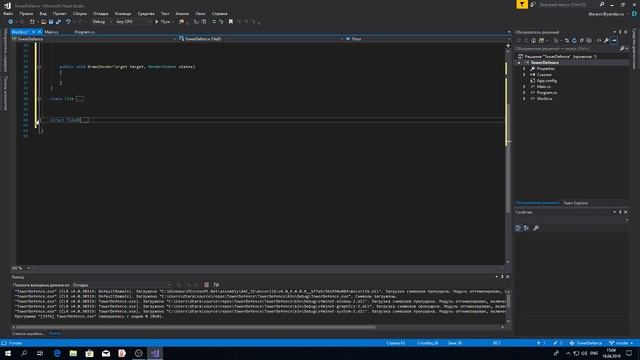Open the Справка menu
The width and height of the screenshot is (640, 360).
(219, 13)
